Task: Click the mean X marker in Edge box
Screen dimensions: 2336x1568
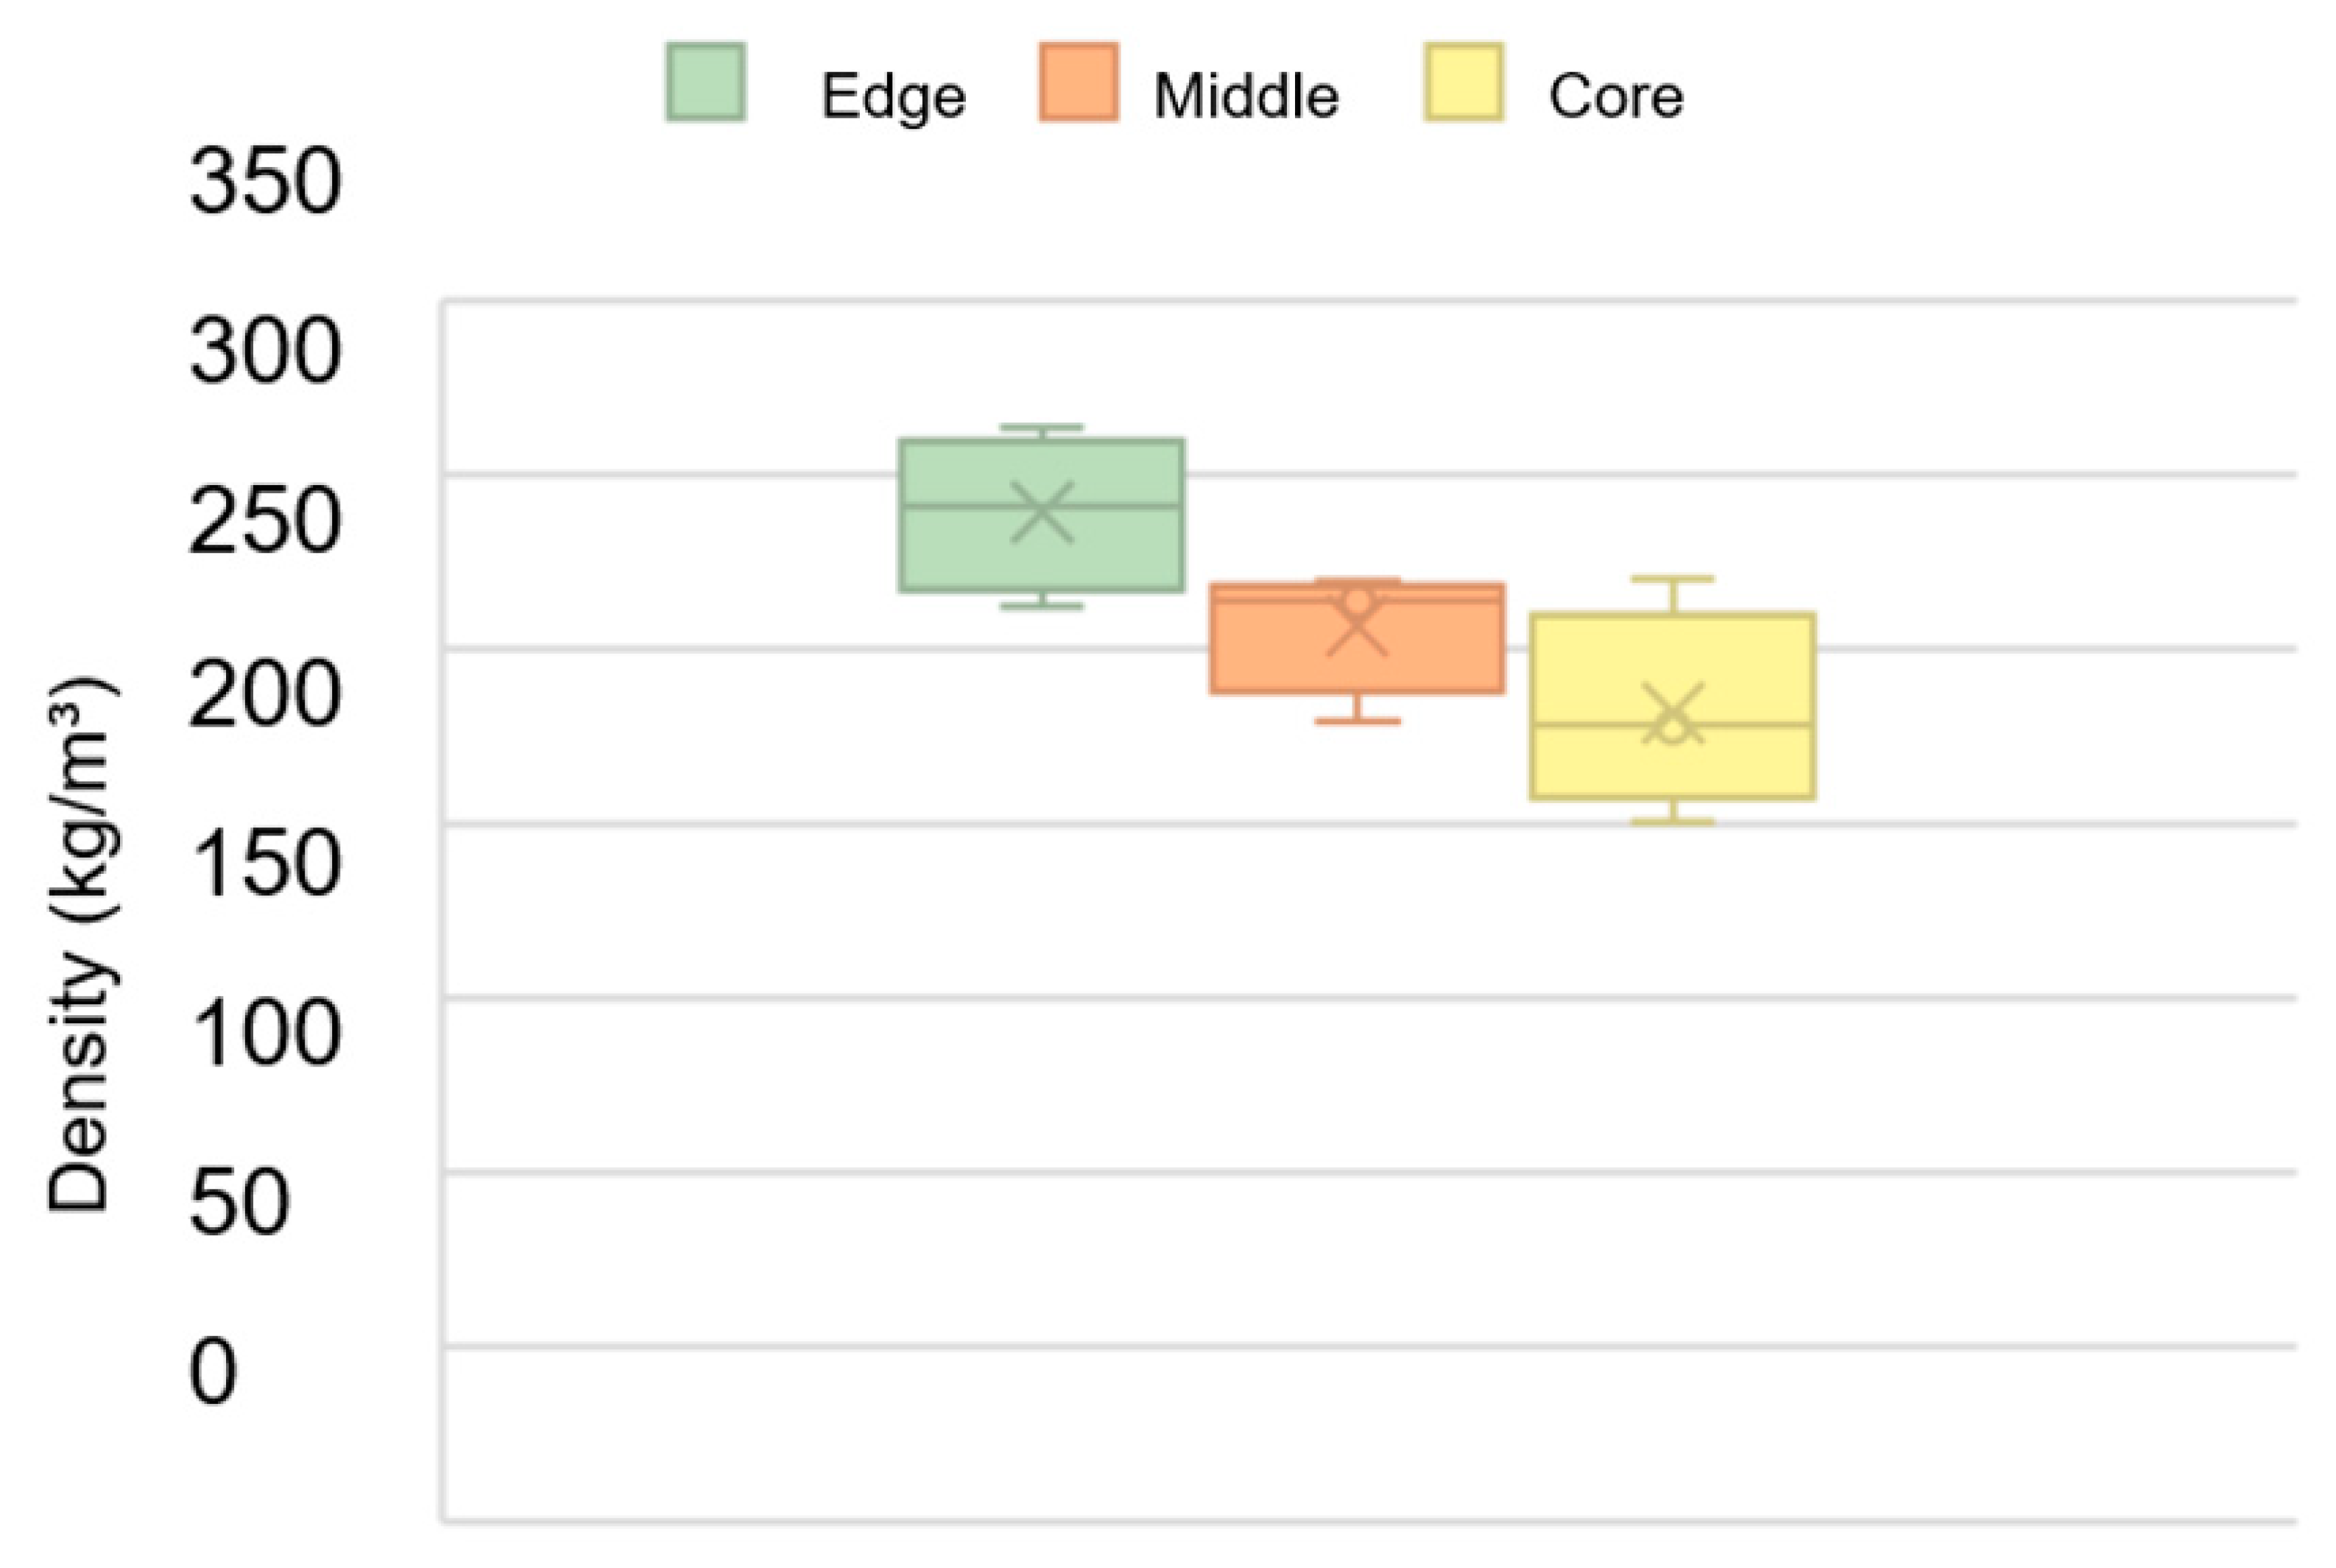Action: point(1042,512)
